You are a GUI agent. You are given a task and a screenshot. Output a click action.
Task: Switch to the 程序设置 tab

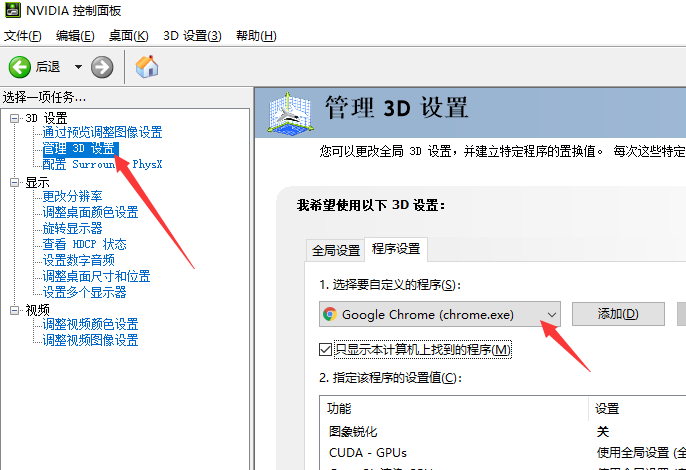(x=396, y=249)
